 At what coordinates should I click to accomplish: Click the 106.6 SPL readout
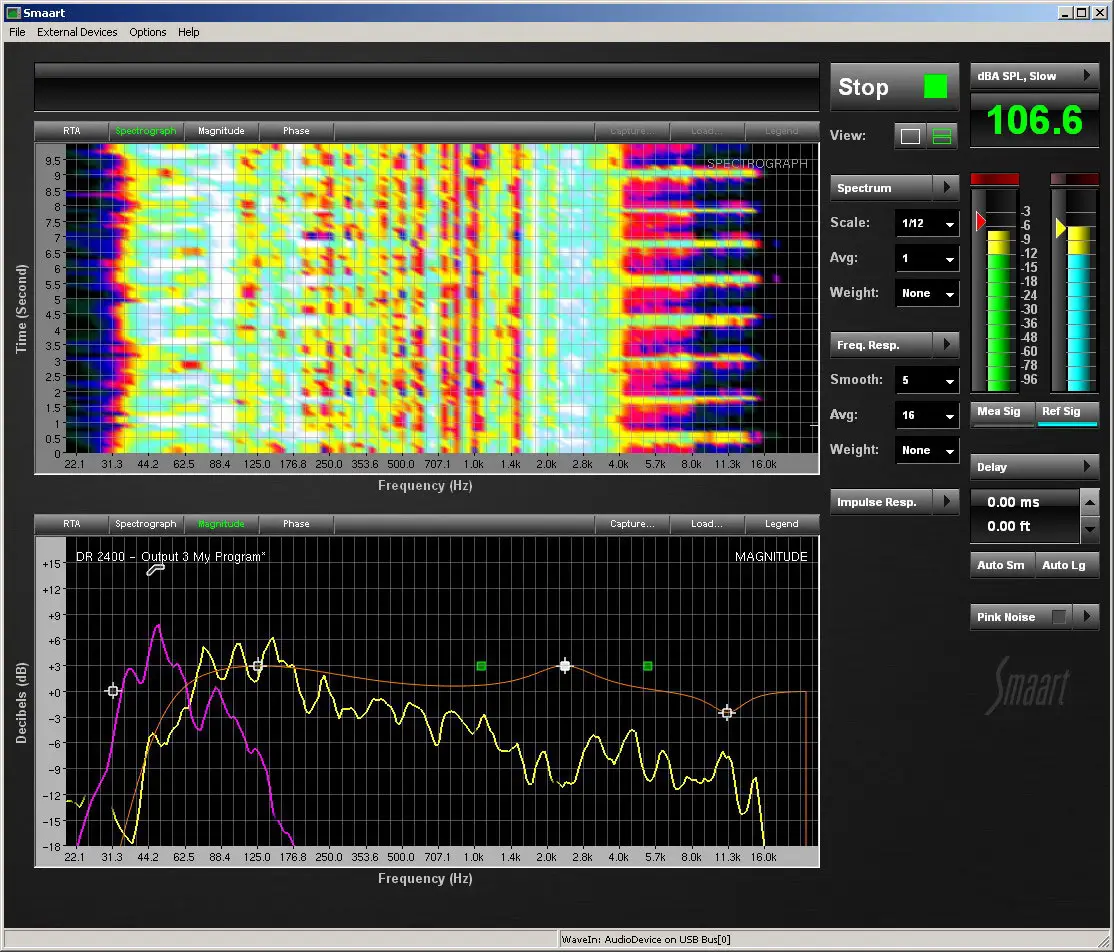(x=1034, y=119)
